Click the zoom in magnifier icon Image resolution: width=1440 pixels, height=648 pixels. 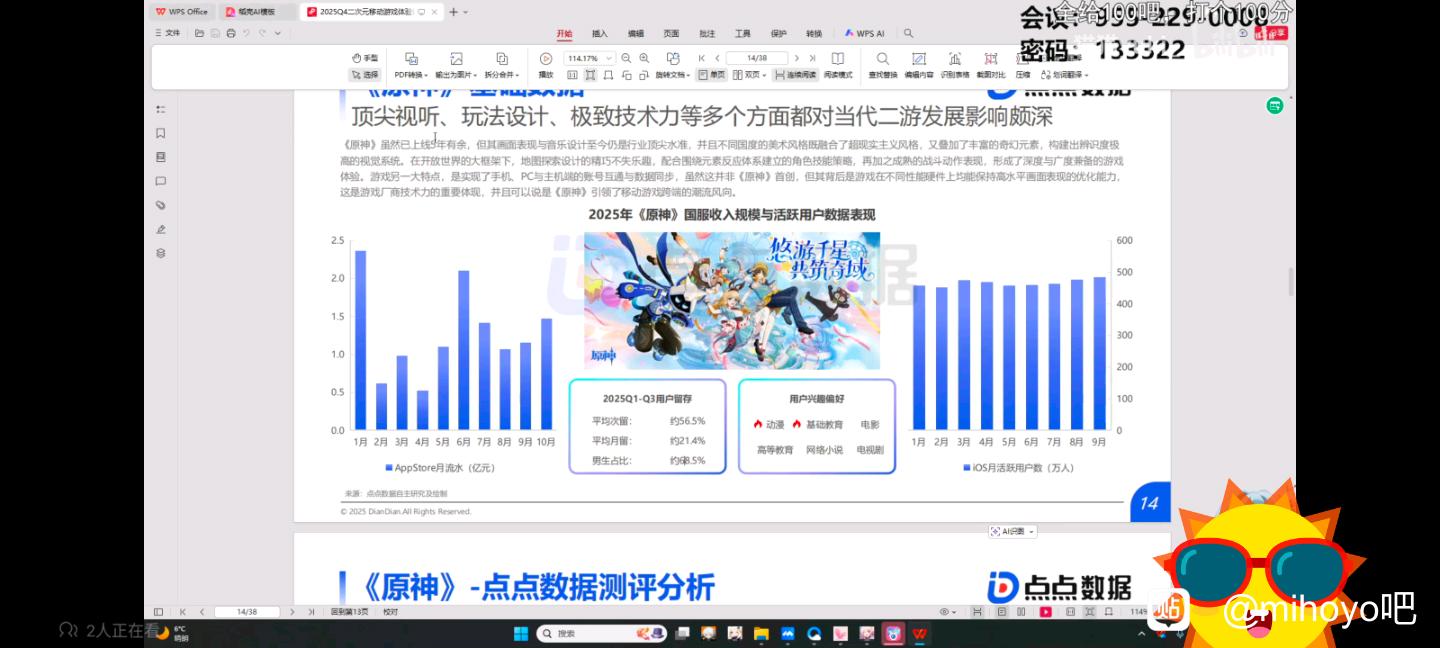coord(644,58)
